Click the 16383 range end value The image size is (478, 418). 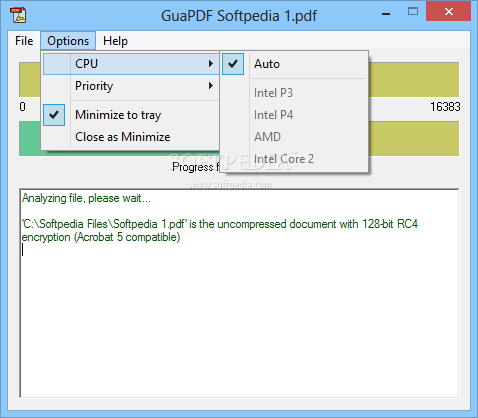coord(445,107)
